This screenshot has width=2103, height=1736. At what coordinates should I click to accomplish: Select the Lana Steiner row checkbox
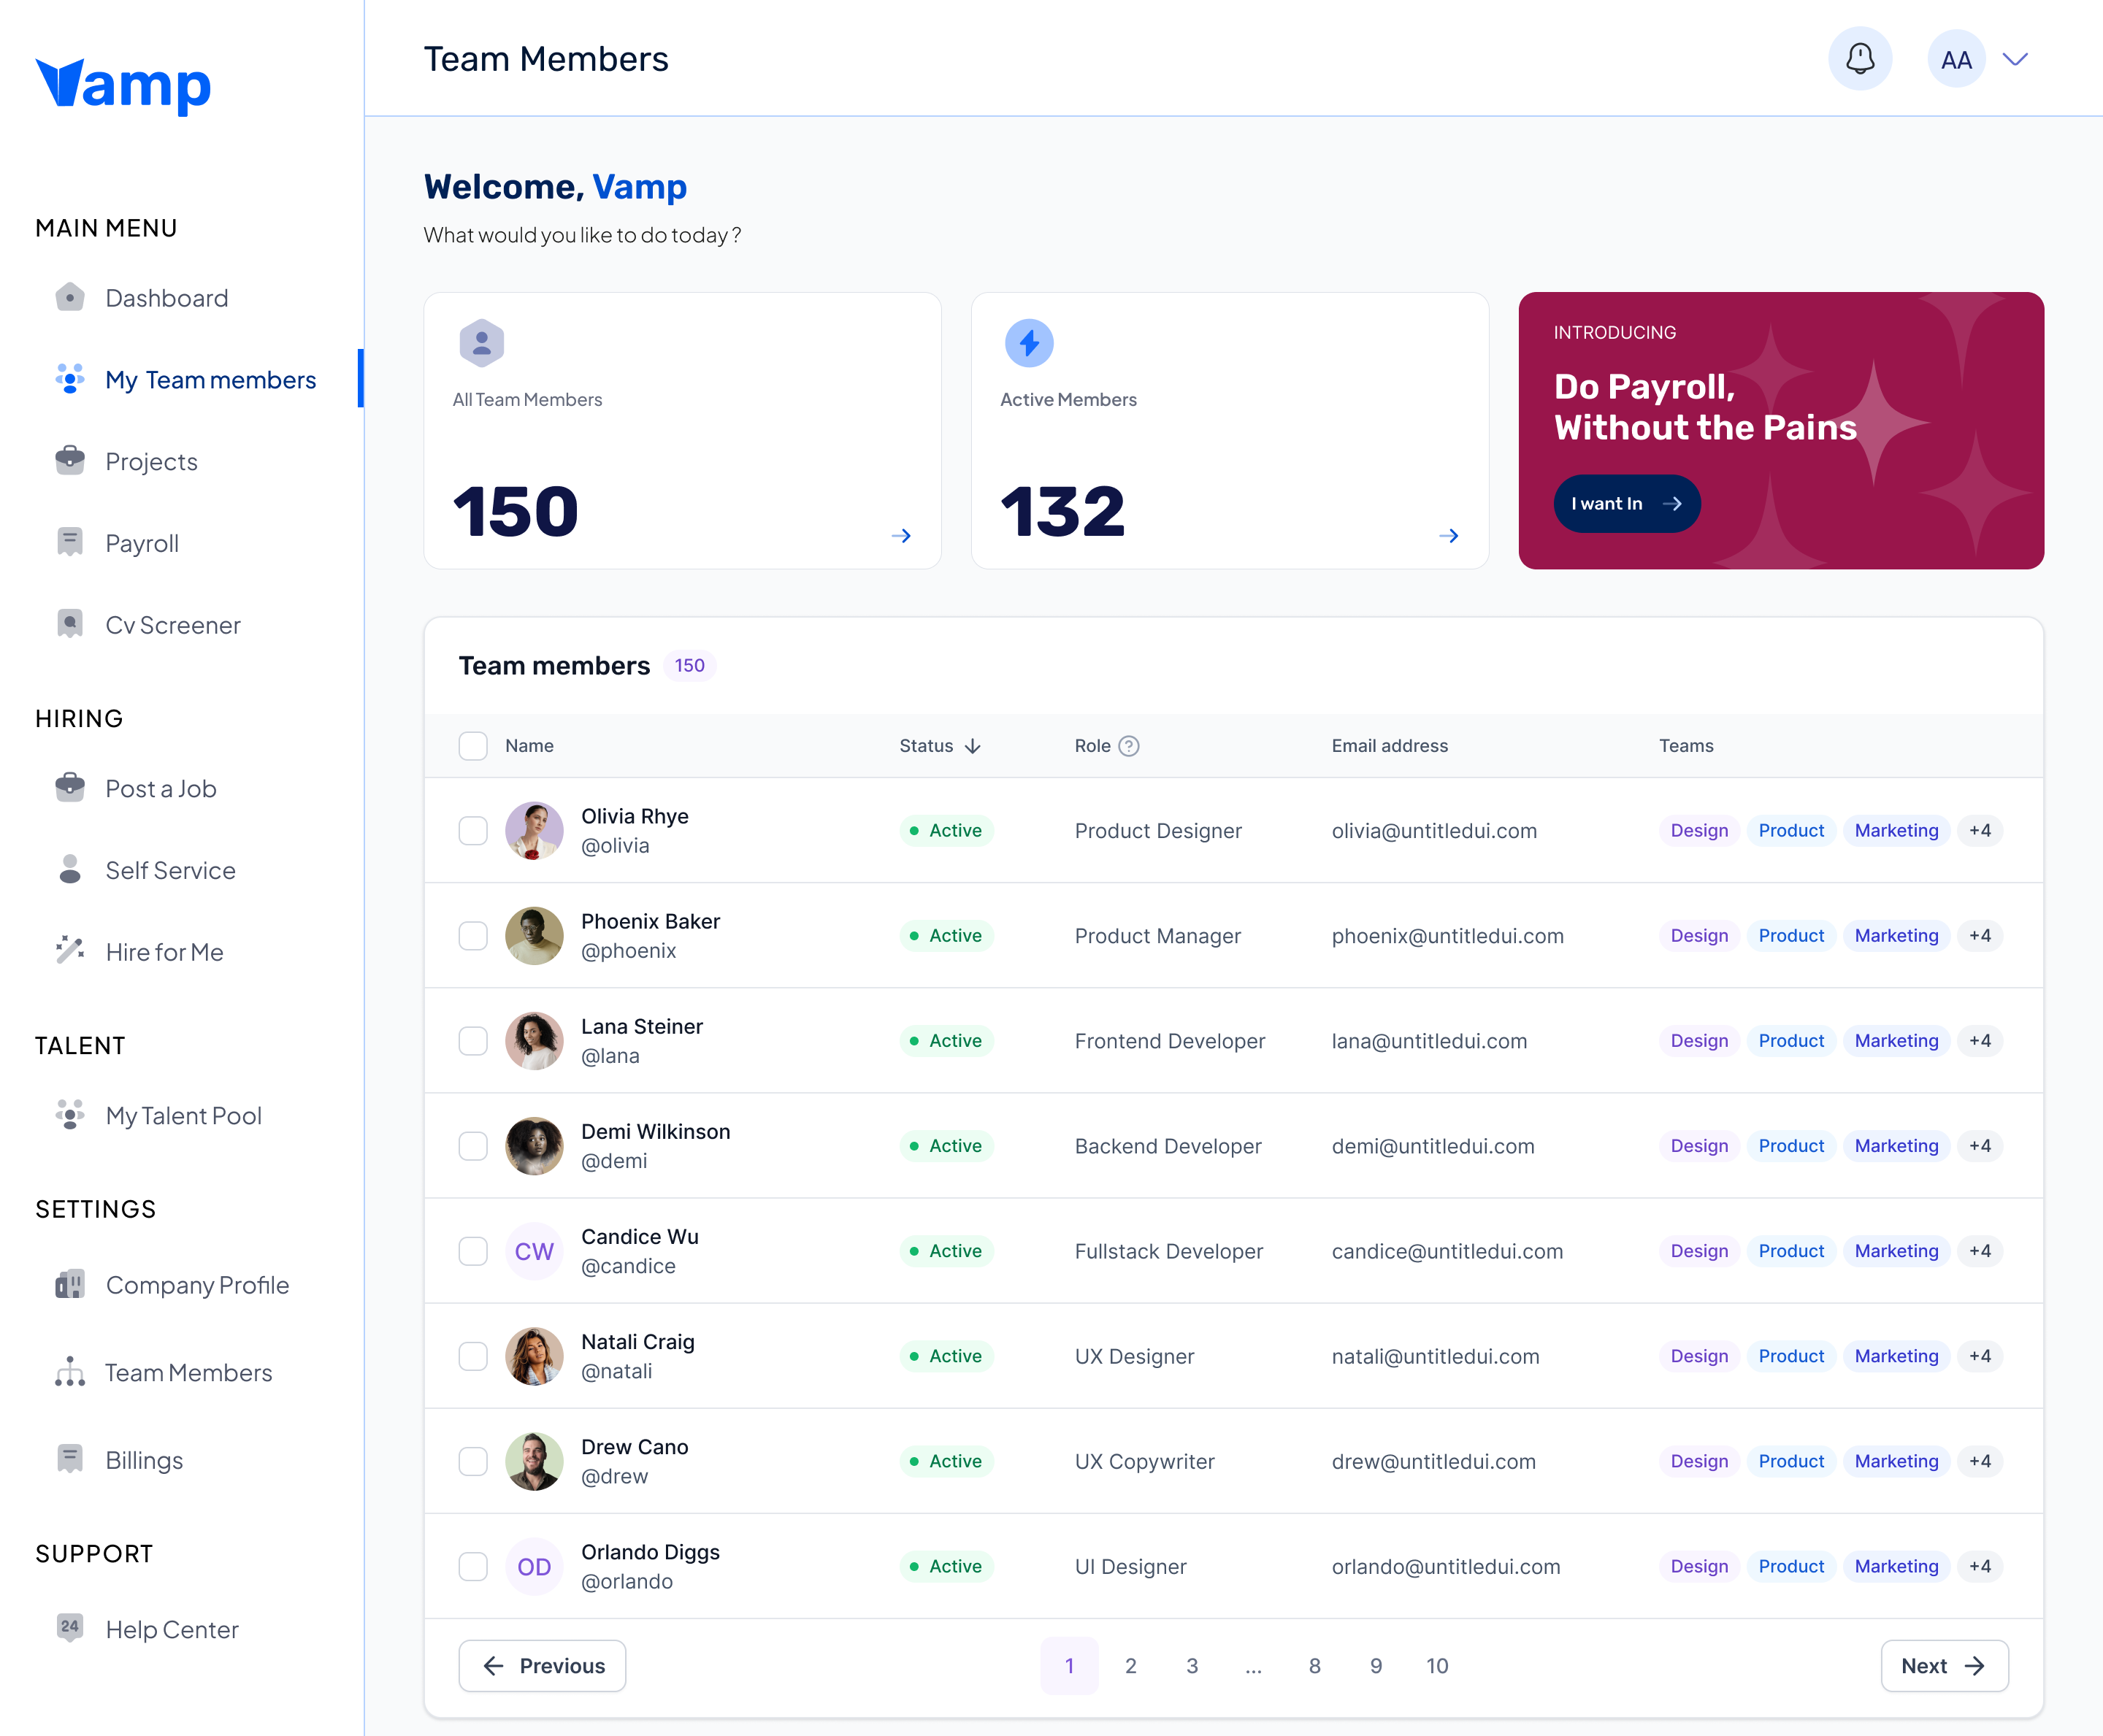pos(473,1041)
